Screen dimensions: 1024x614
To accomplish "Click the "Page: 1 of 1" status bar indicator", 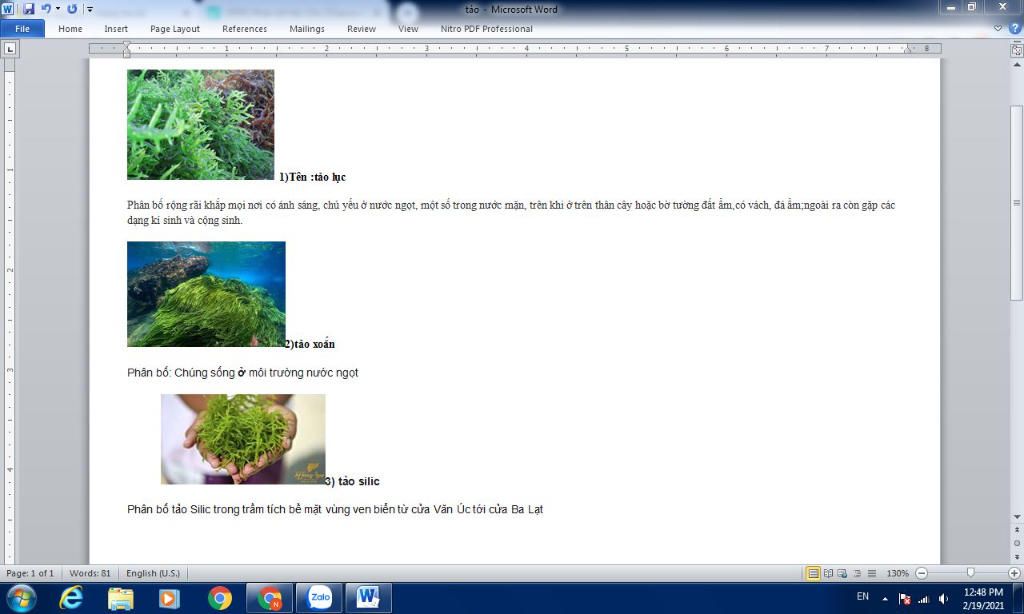I will tap(30, 574).
